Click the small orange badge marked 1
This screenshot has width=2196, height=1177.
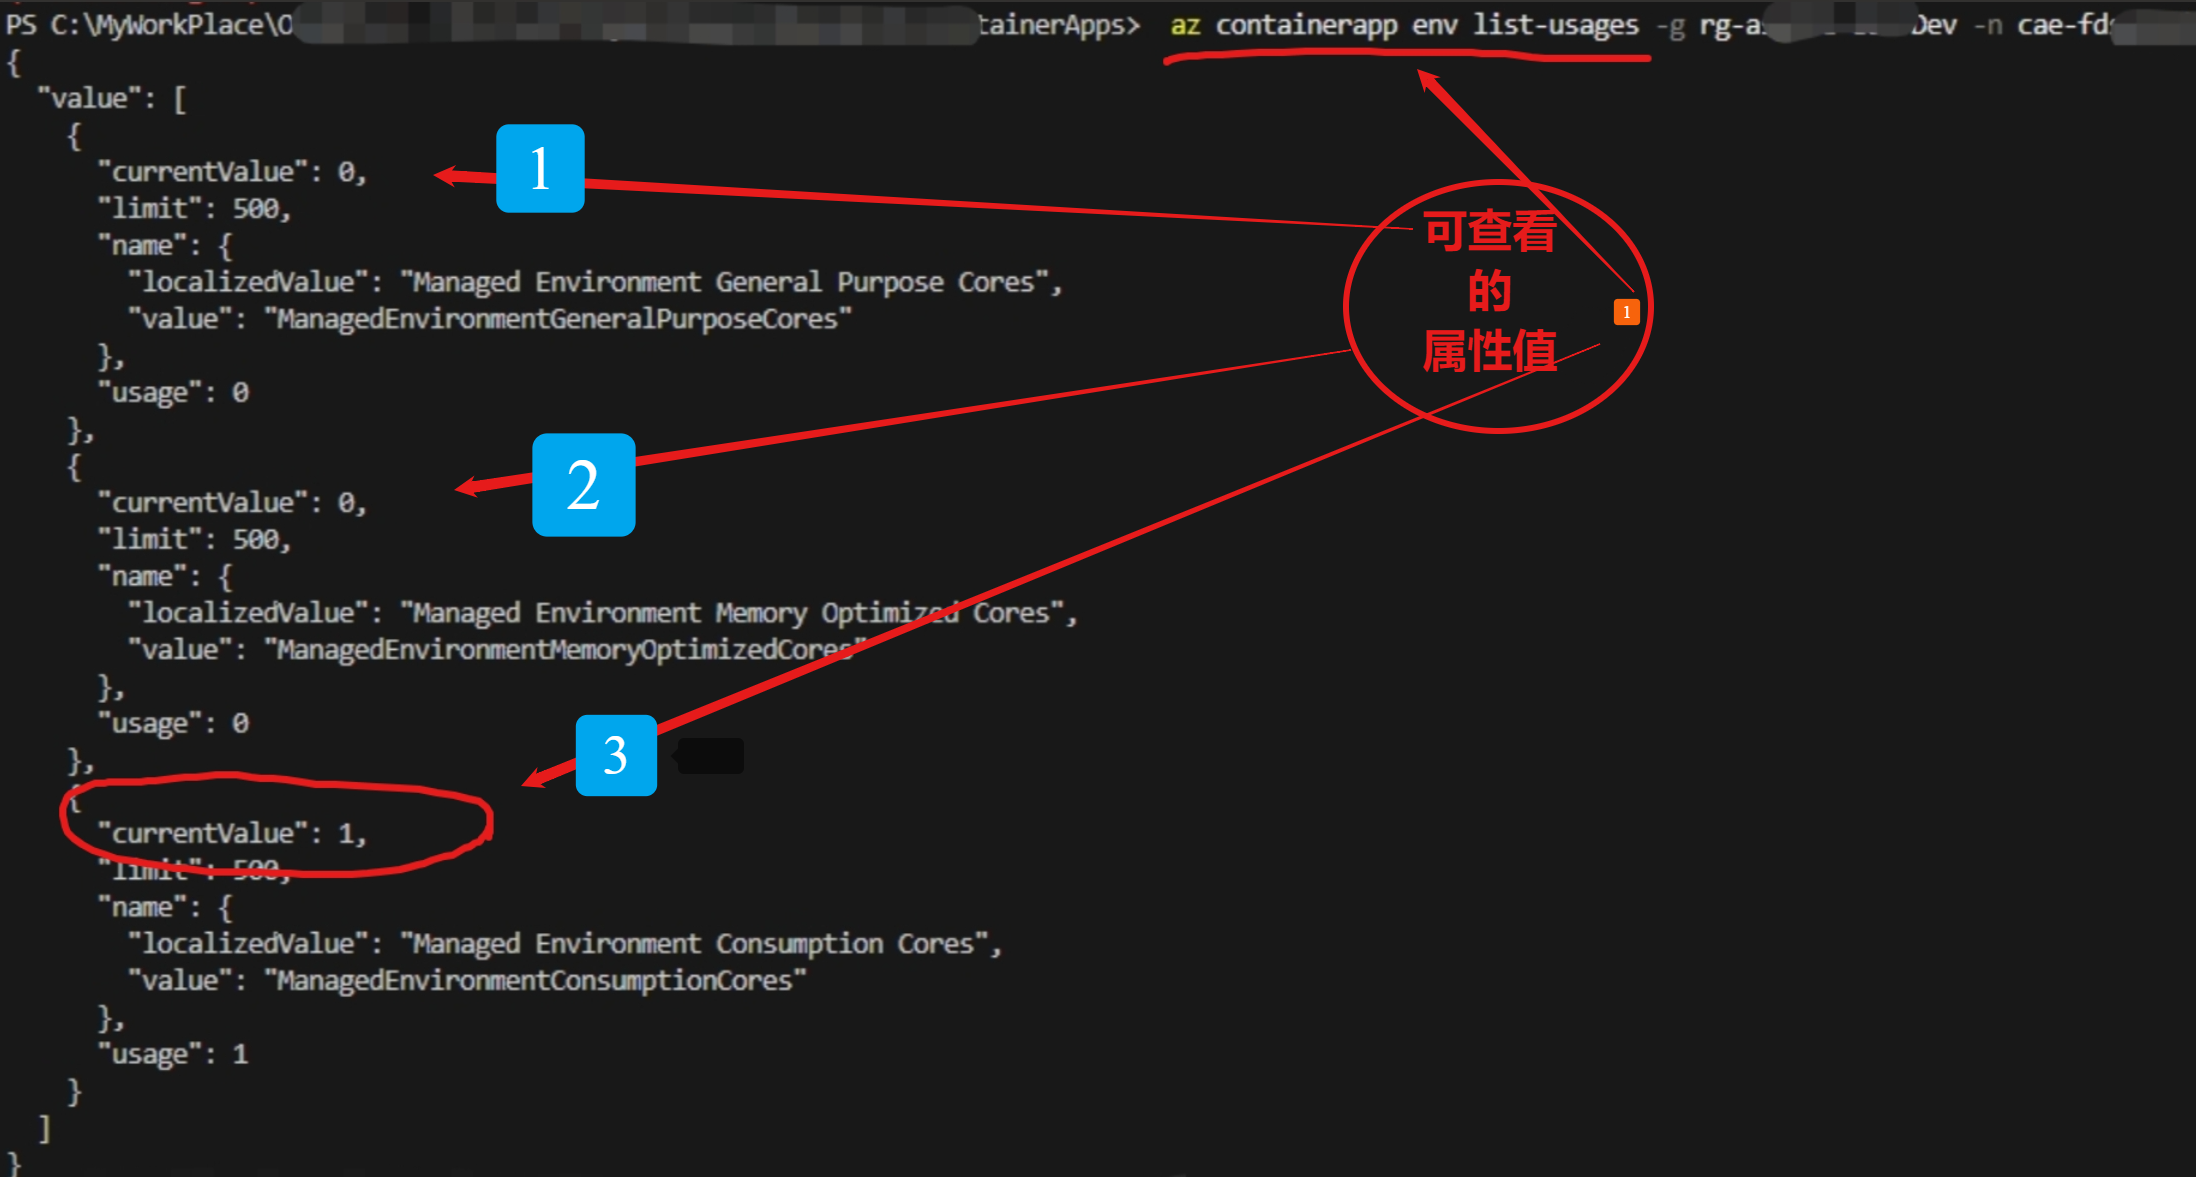(1626, 312)
